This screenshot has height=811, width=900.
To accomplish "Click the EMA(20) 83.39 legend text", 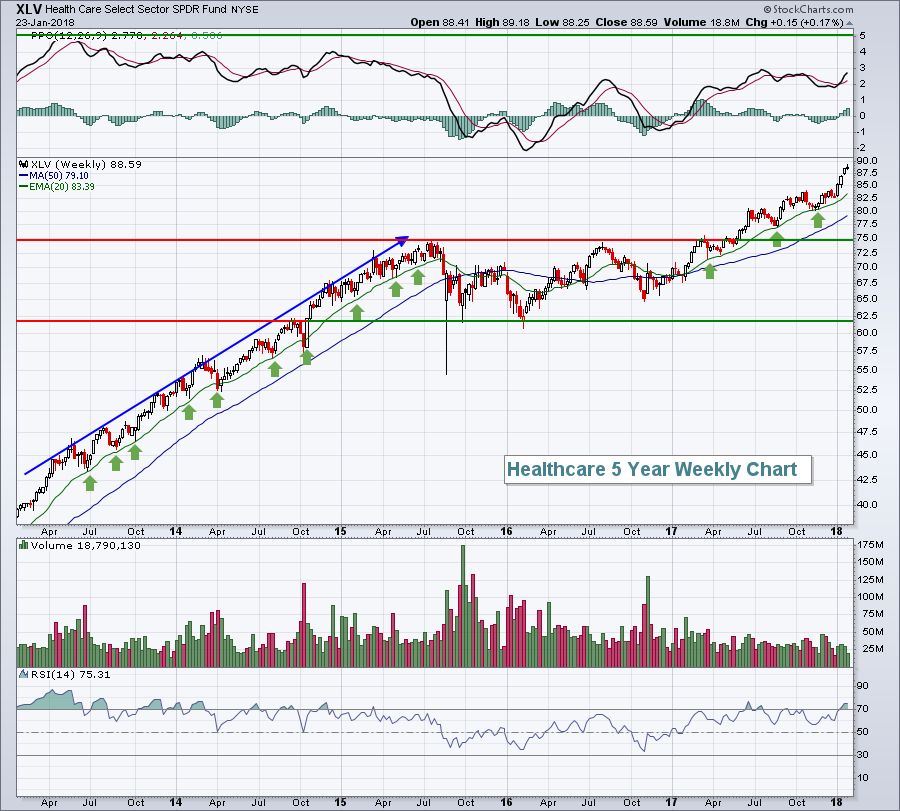I will (62, 187).
